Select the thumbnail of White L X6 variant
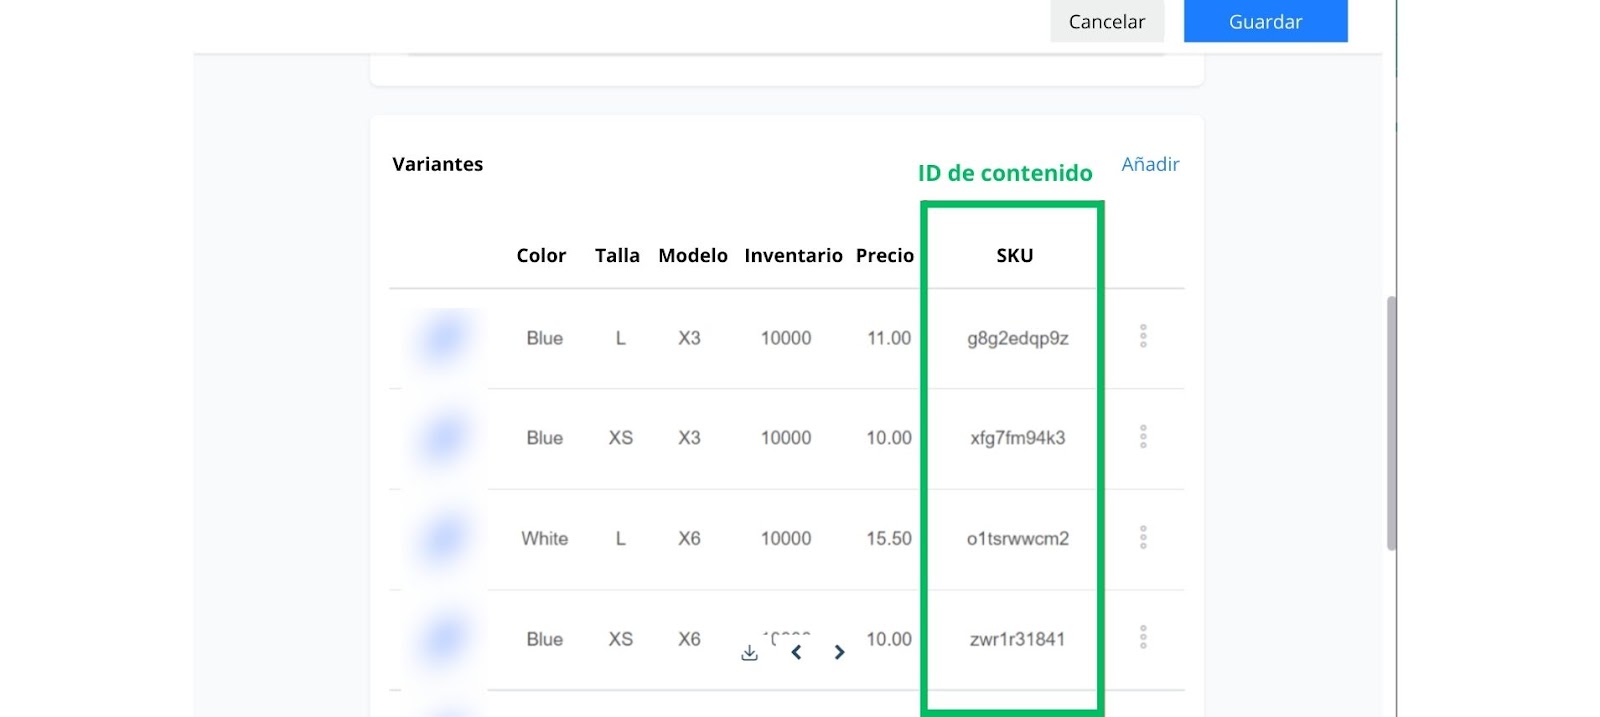Image resolution: width=1600 pixels, height=717 pixels. click(x=444, y=538)
